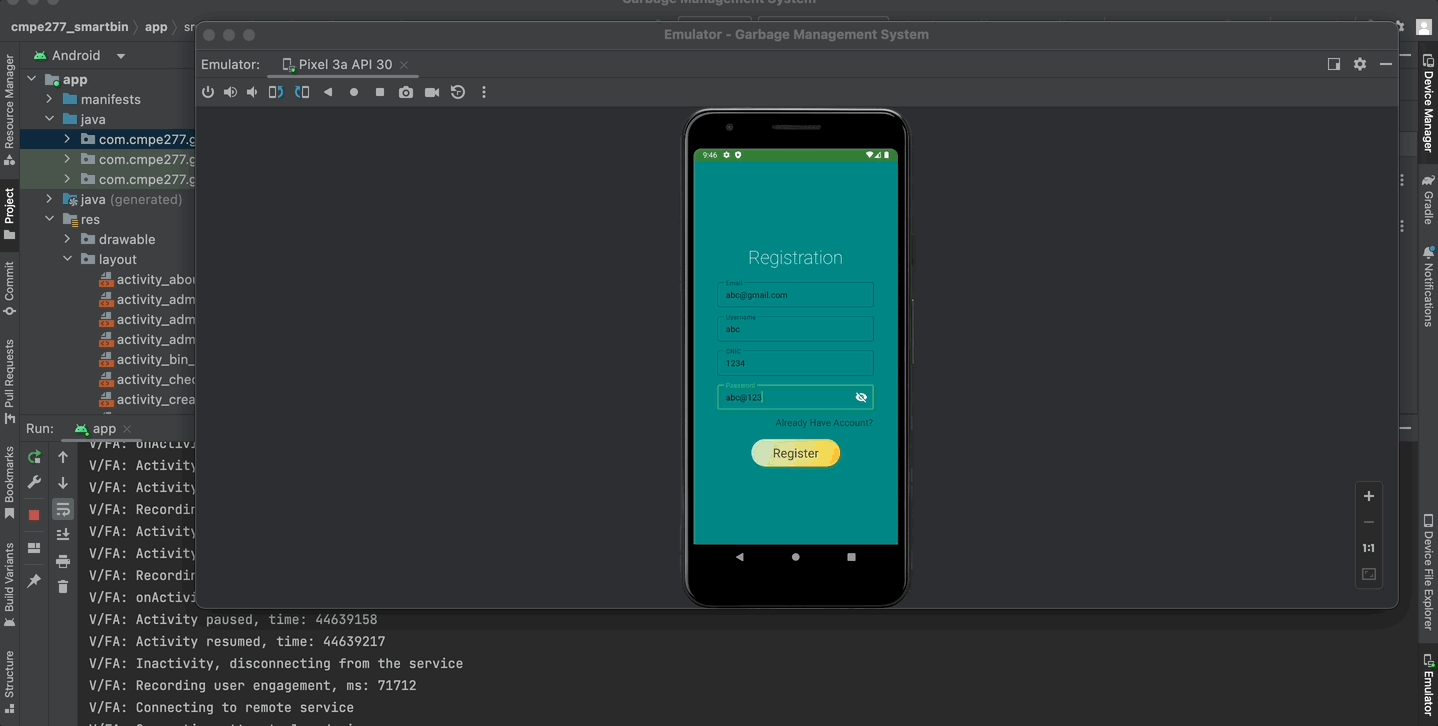Select the activity_bin_ layout file
This screenshot has width=1438, height=726.
pyautogui.click(x=148, y=359)
